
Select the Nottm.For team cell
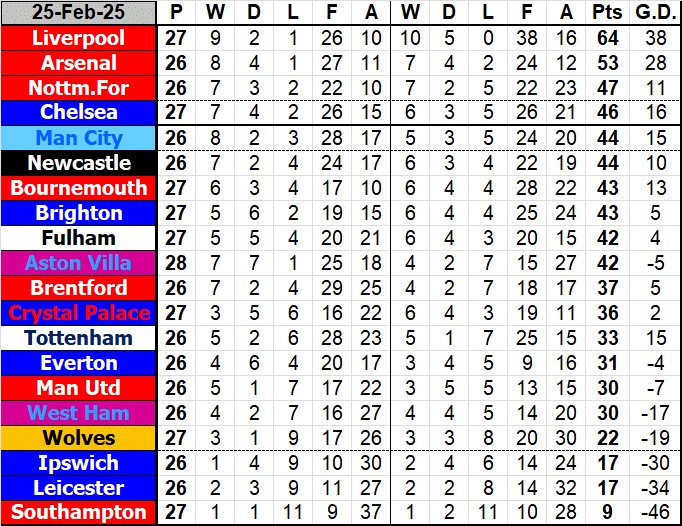(x=78, y=88)
